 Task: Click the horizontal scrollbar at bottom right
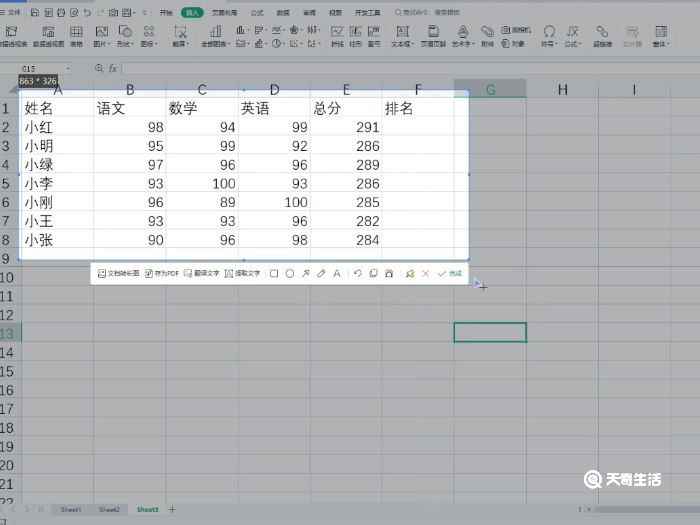[646, 509]
